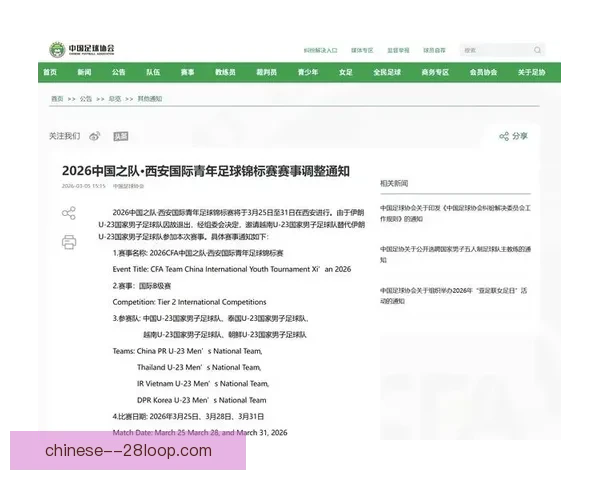The image size is (600, 480).
Task: Open the 女足 nav menu item
Action: (x=346, y=72)
